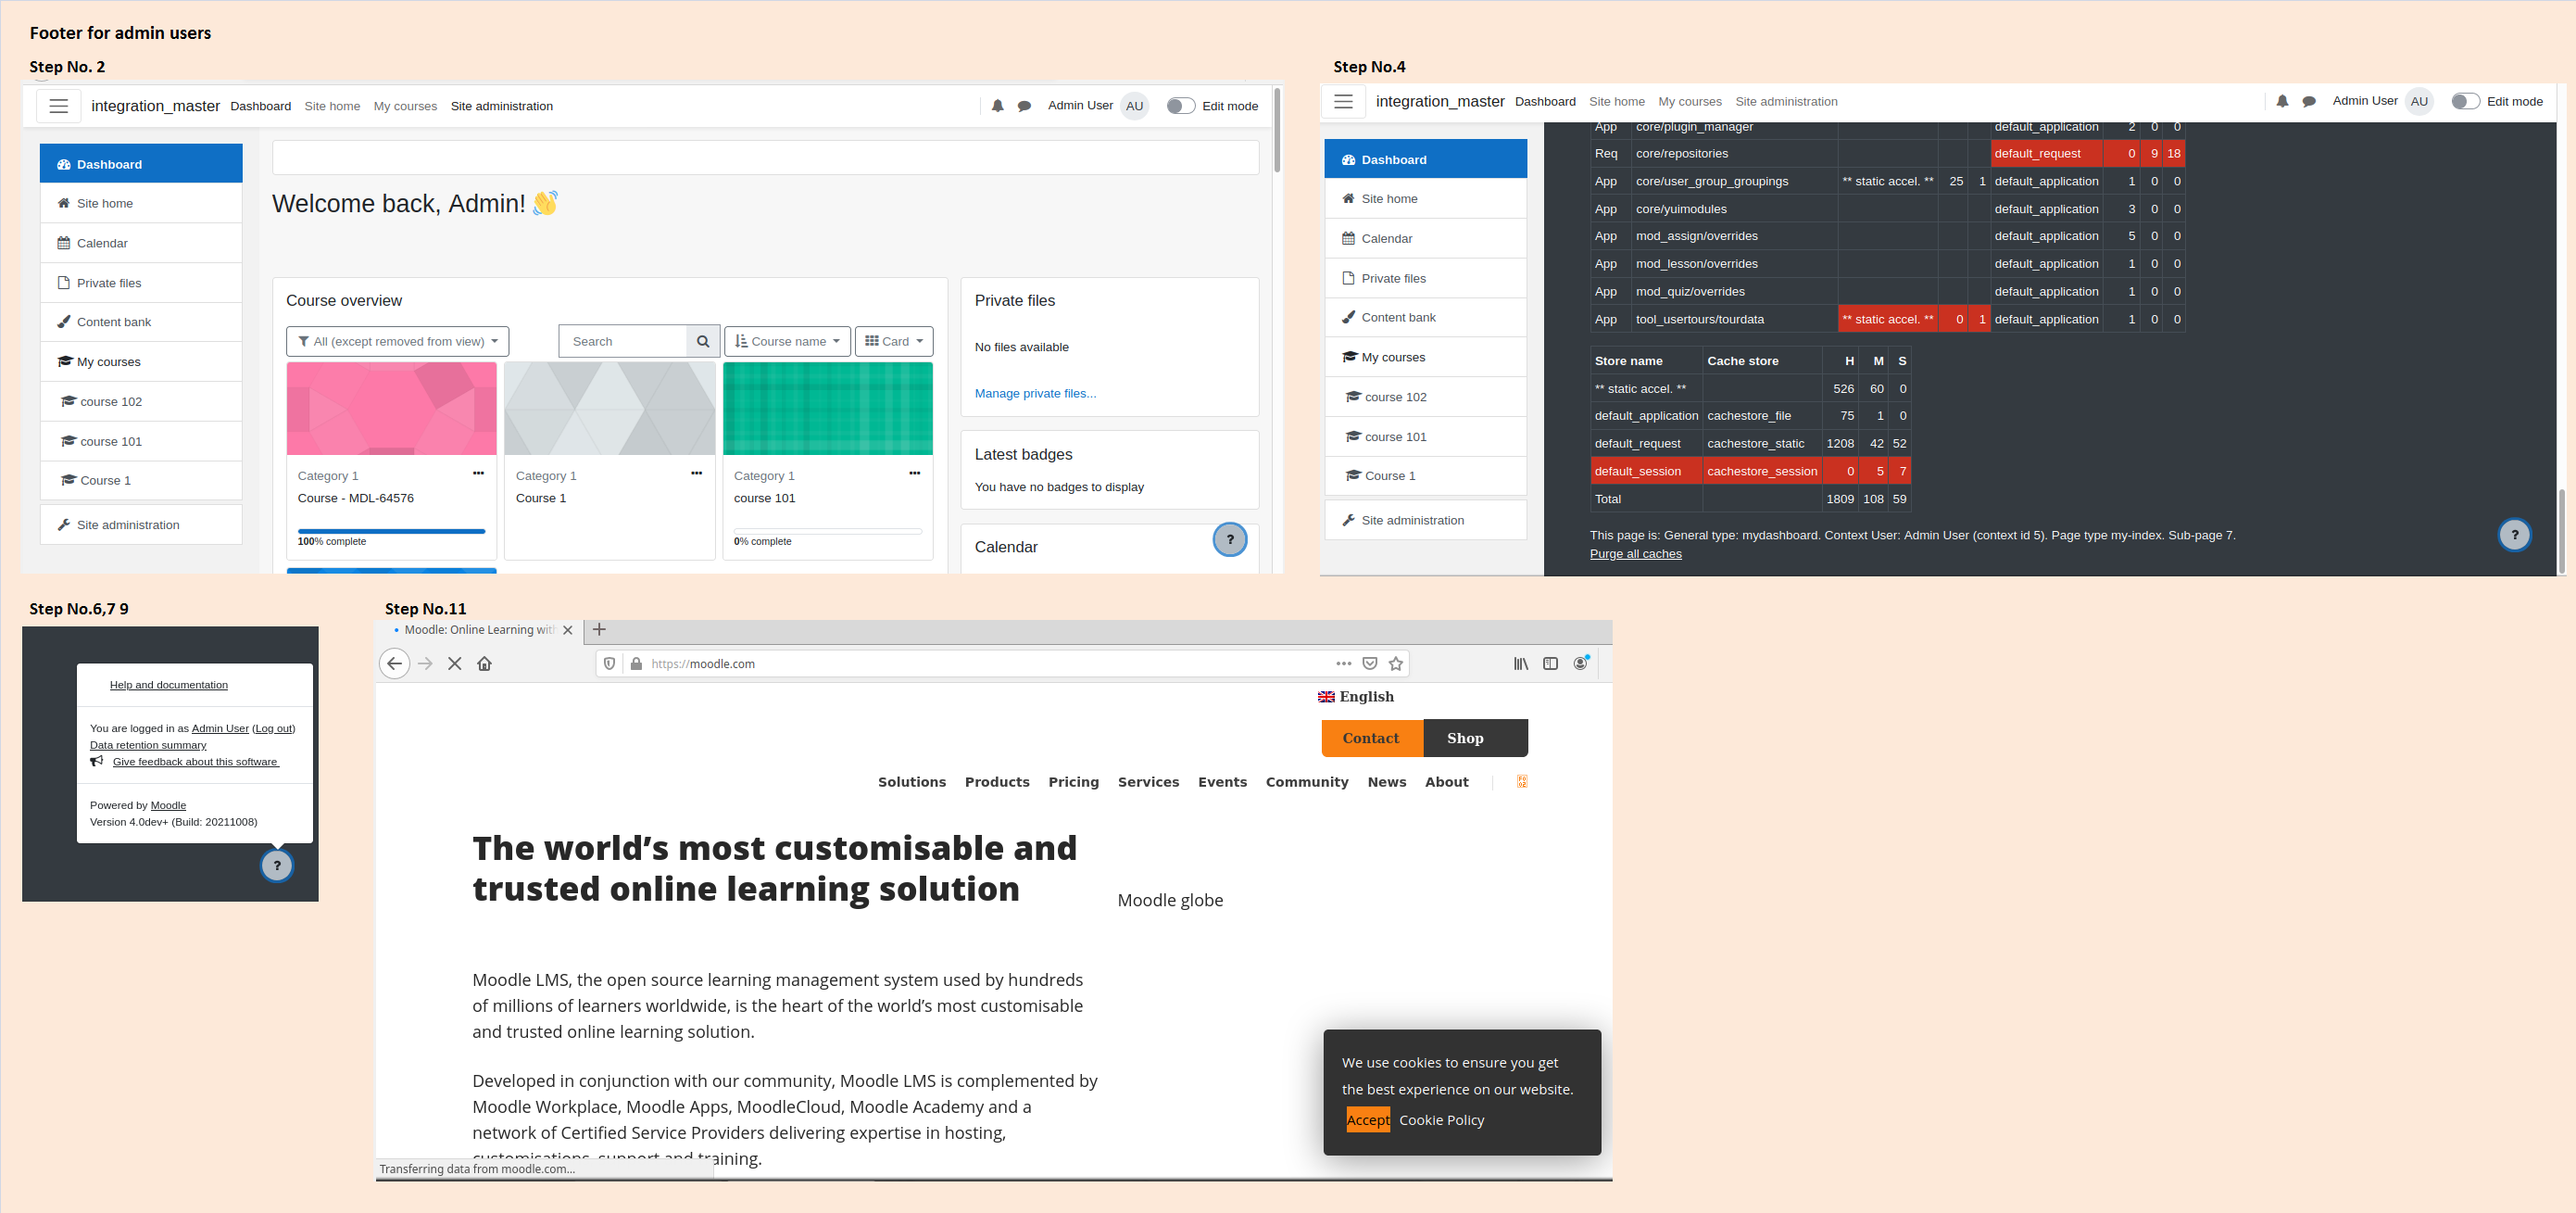Click orange Contact button on moodle.com
The width and height of the screenshot is (2576, 1213).
(1371, 738)
